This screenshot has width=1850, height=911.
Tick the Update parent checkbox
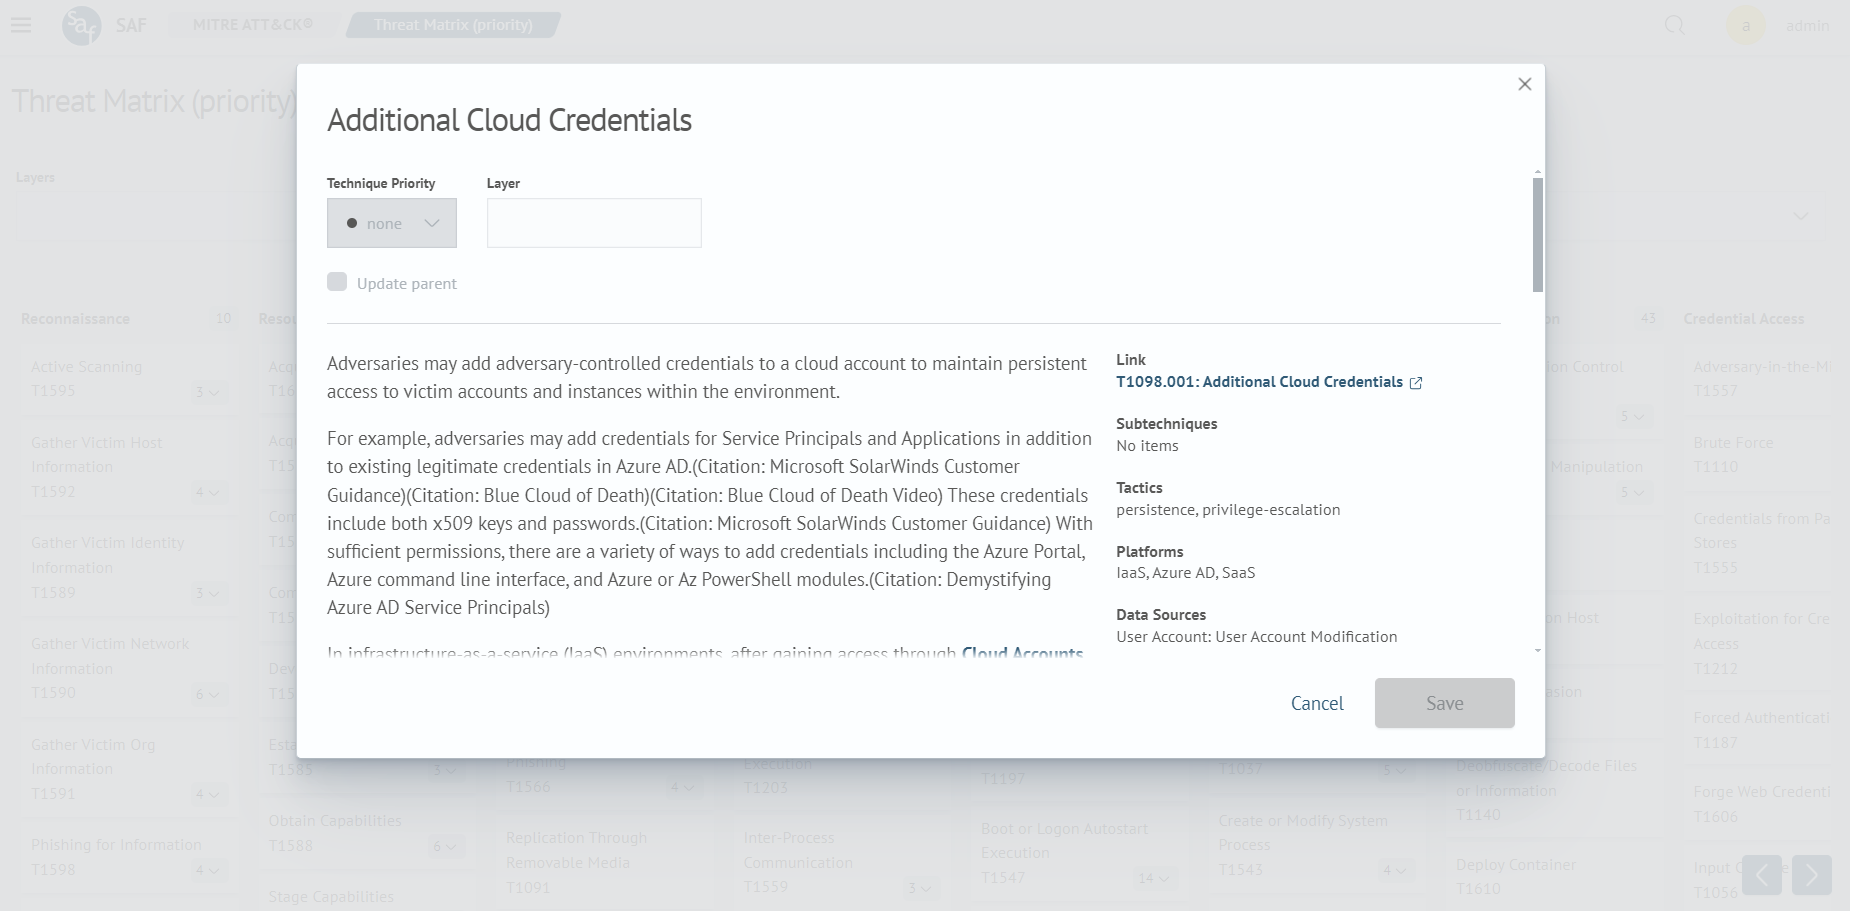click(337, 282)
